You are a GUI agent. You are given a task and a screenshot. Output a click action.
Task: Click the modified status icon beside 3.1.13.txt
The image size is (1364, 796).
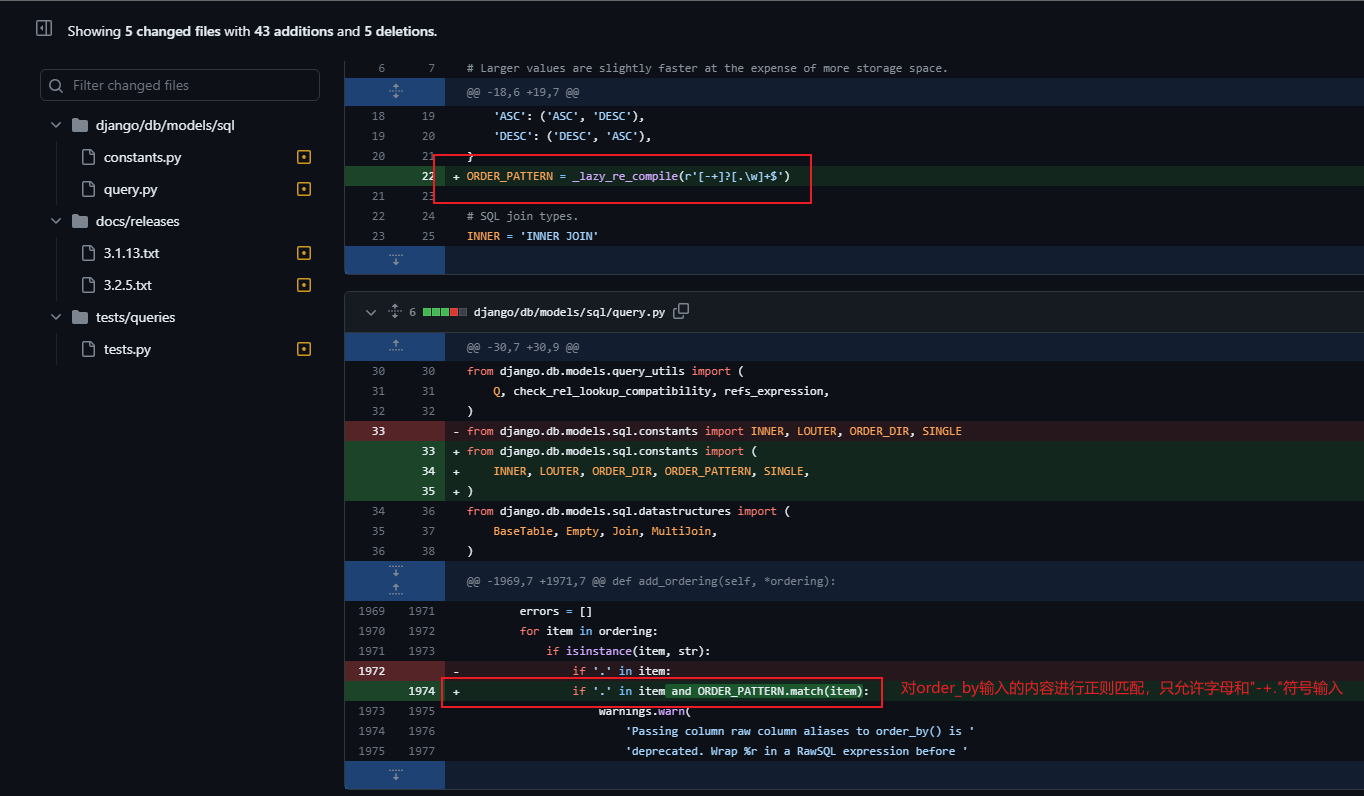pyautogui.click(x=303, y=252)
